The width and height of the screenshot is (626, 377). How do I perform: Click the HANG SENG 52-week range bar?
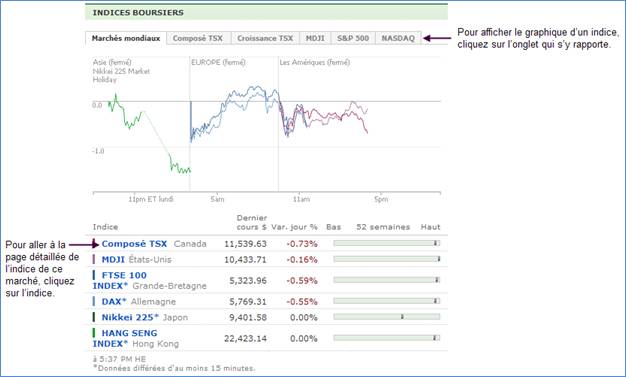[386, 338]
